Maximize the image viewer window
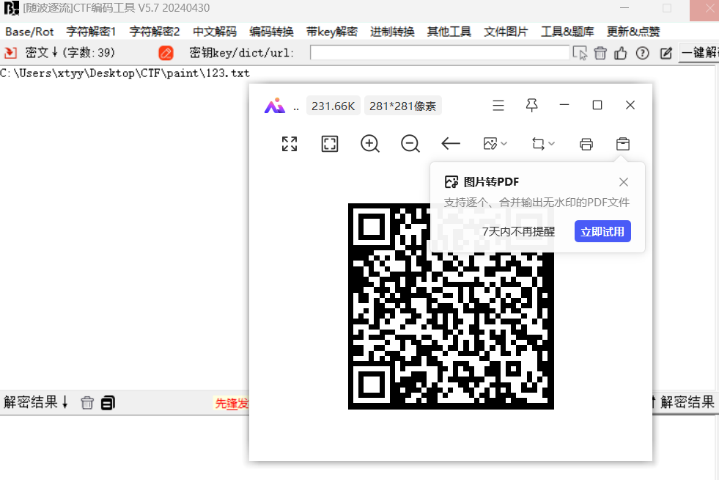 [597, 105]
